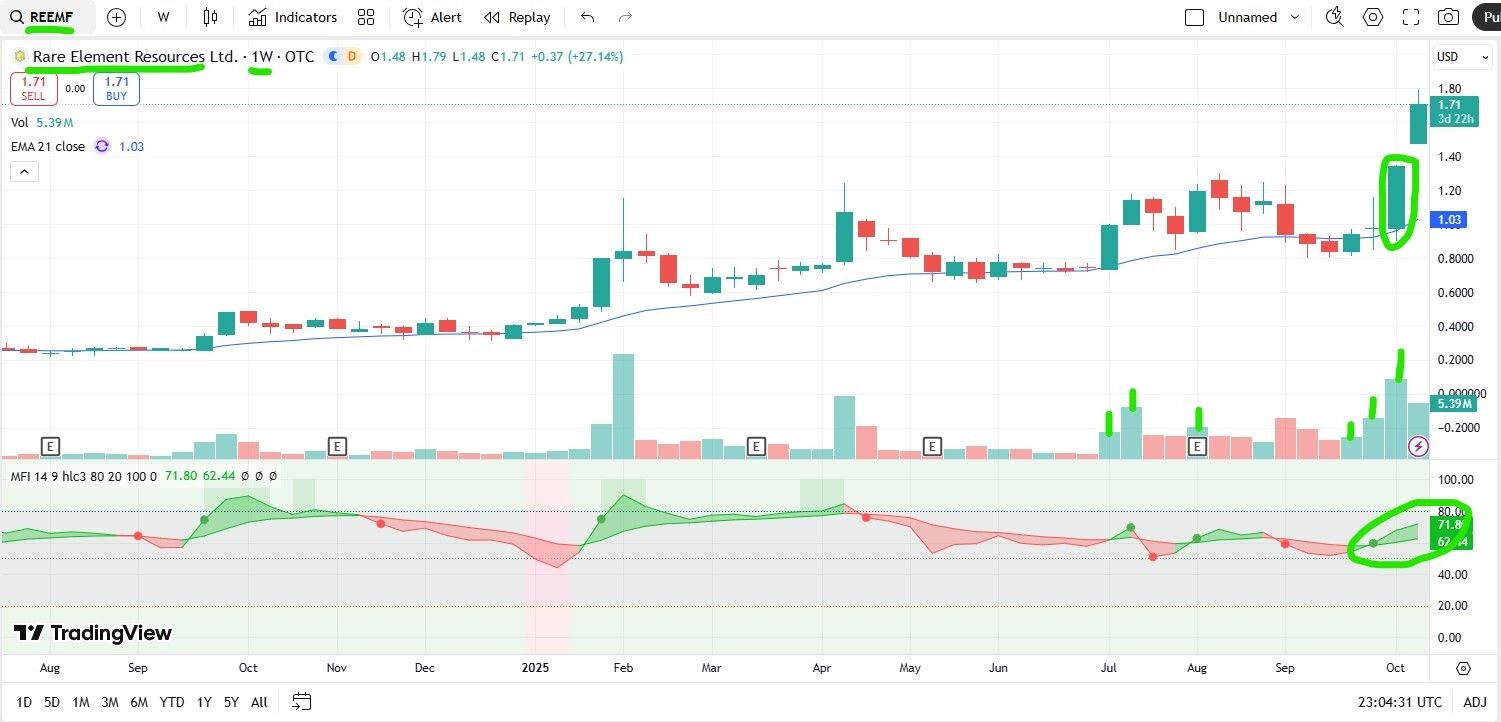Open earnings marker E in early August 2025
The width and height of the screenshot is (1501, 722).
(x=1198, y=446)
